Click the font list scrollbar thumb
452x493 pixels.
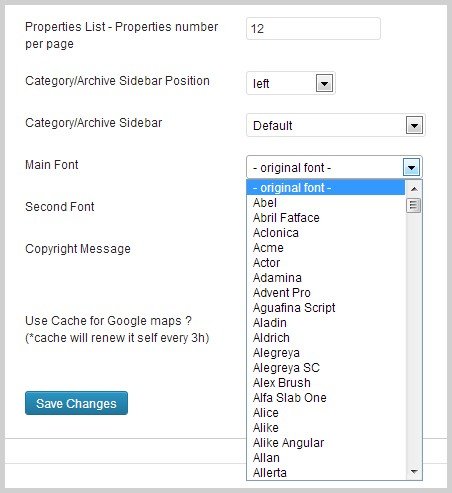pyautogui.click(x=414, y=205)
